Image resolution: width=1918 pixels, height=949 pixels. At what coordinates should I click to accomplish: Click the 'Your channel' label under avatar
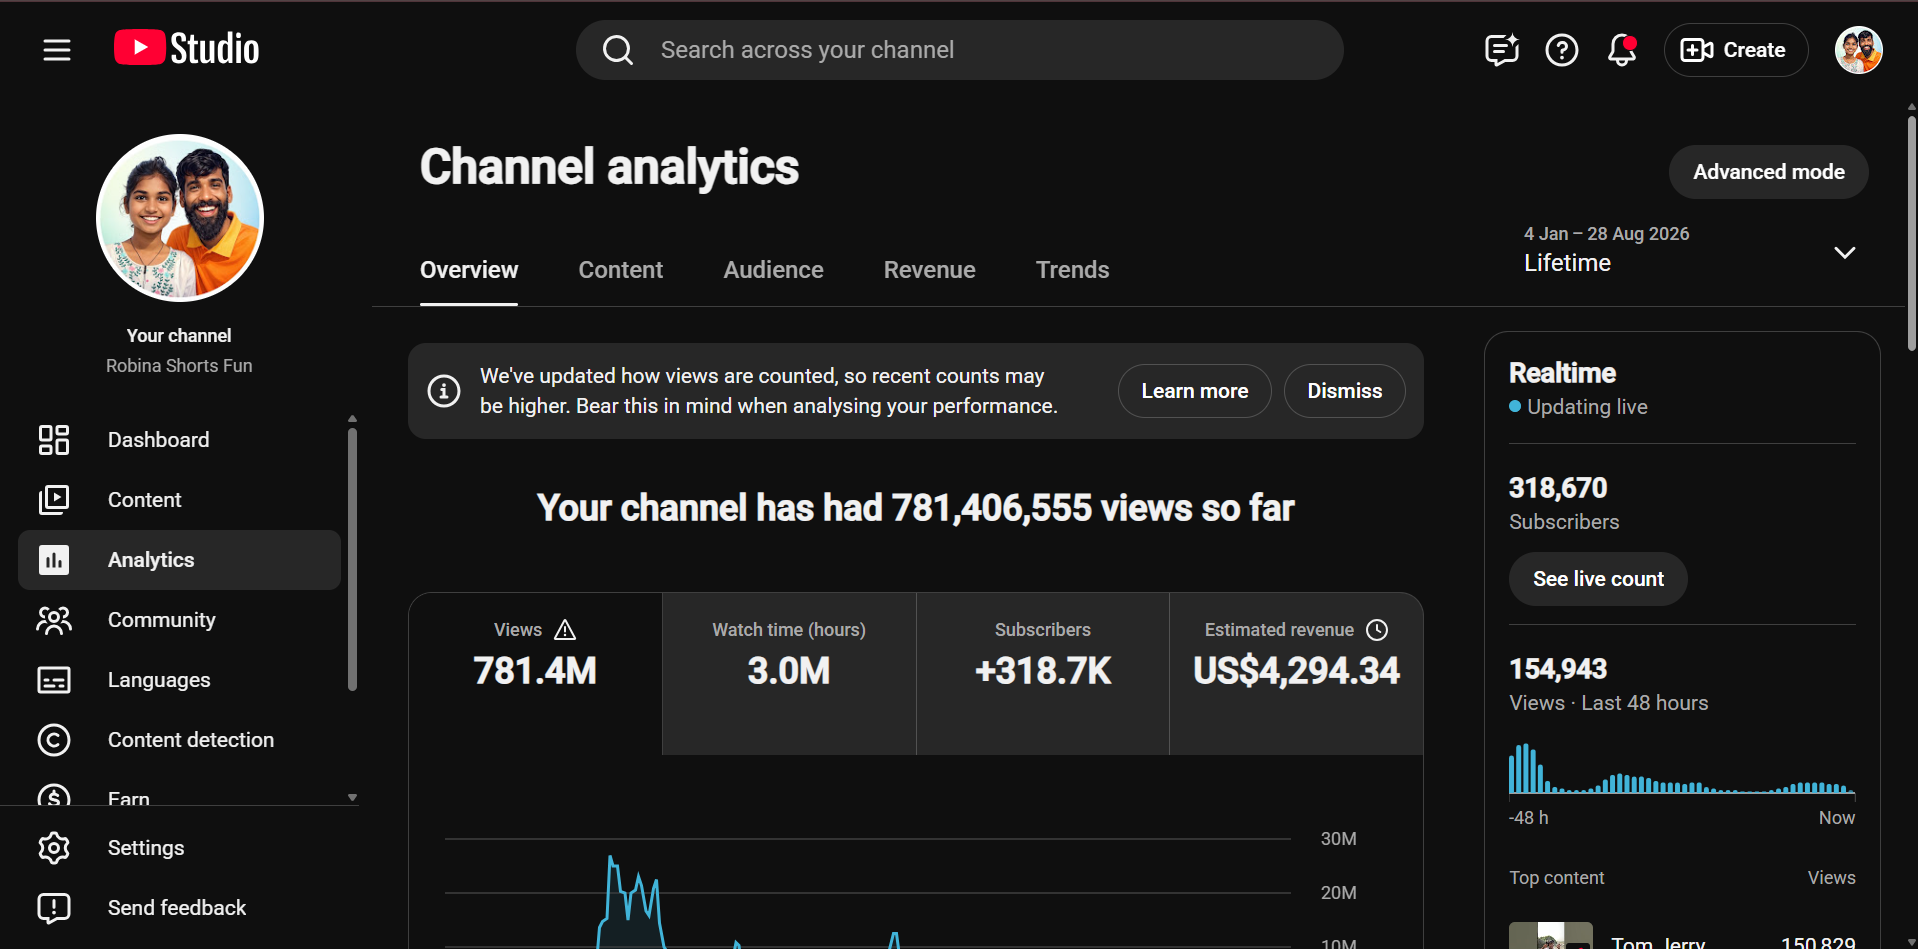click(x=179, y=336)
